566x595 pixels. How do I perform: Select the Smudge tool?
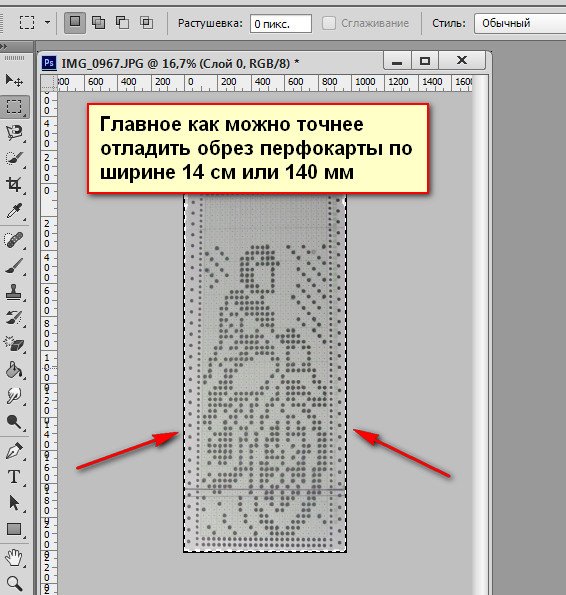click(x=14, y=396)
